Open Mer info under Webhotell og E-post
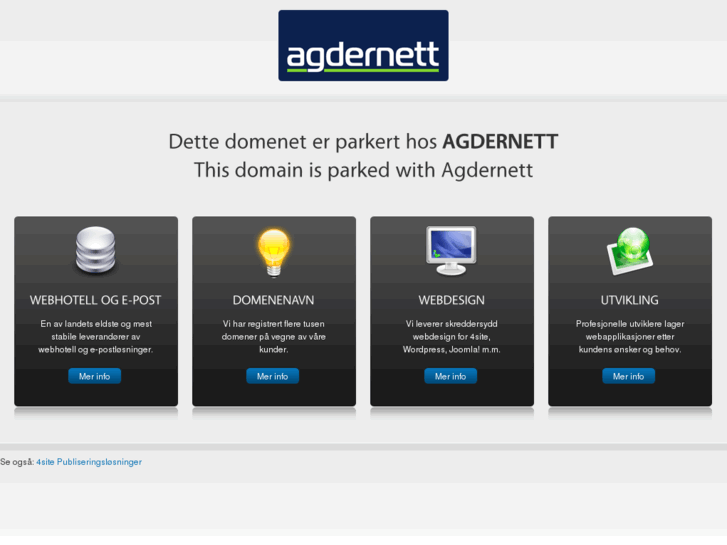Screen dimensions: 727x545 pyautogui.click(x=95, y=376)
